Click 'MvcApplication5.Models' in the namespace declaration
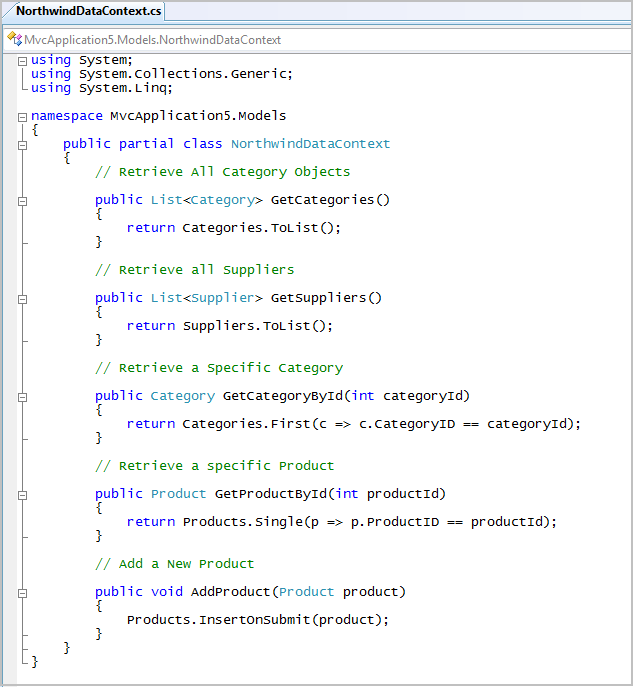633x687 pixels. pyautogui.click(x=198, y=116)
